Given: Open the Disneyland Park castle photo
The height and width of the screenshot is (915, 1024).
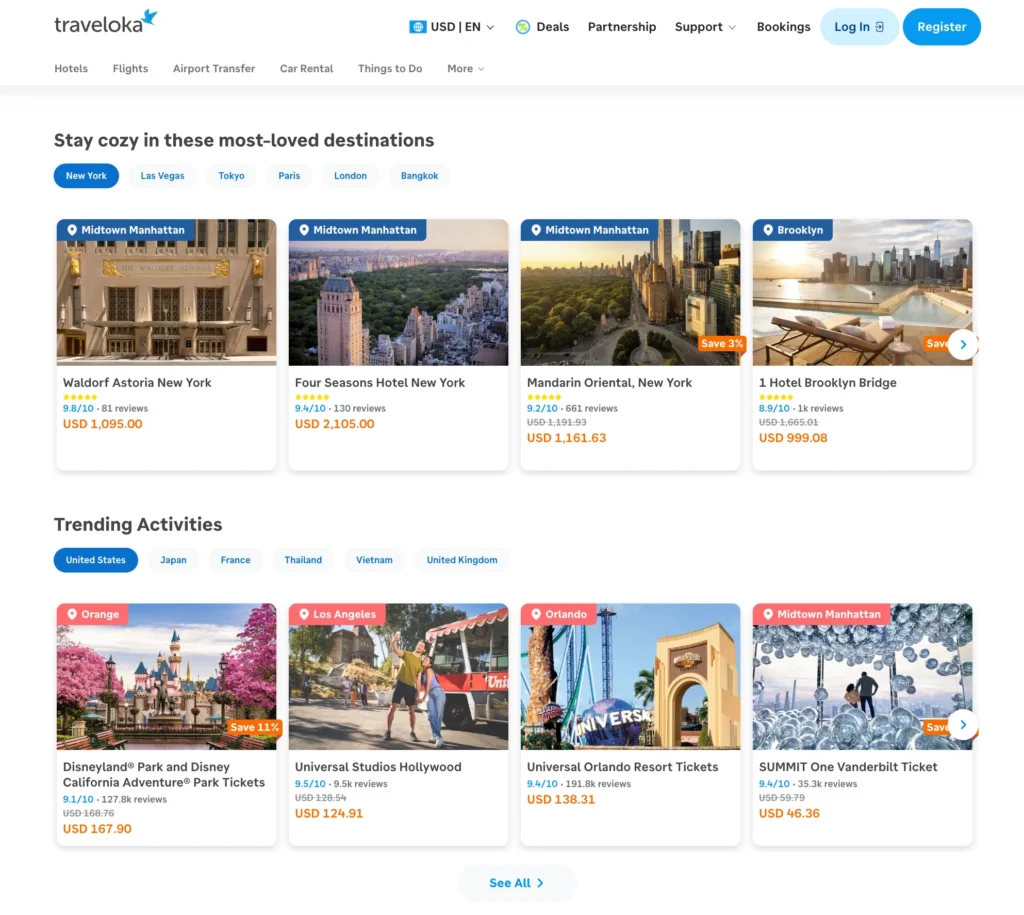Looking at the screenshot, I should click(x=167, y=679).
